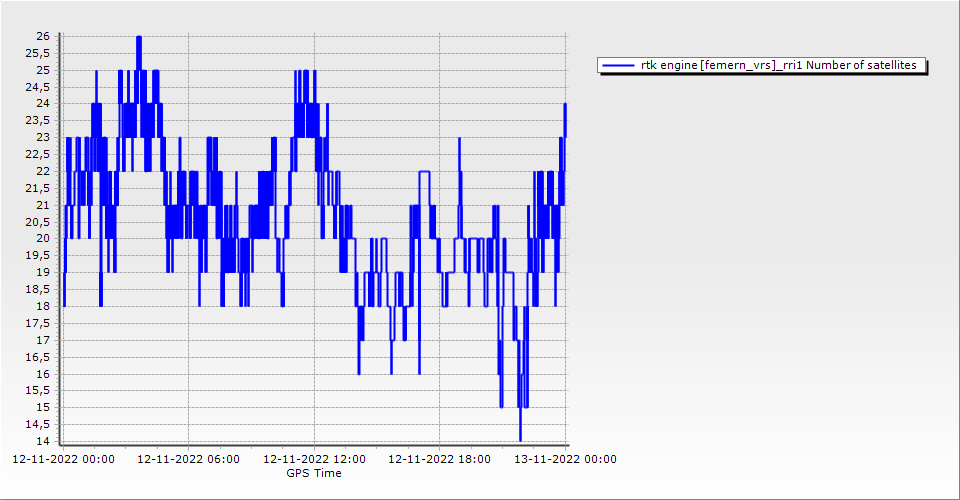960x500 pixels.
Task: Click the 'GPS Time' axis title
Action: tap(314, 473)
